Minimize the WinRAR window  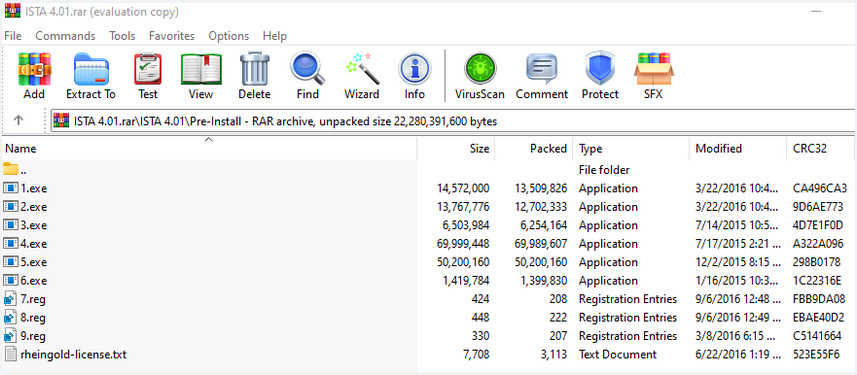(816, 11)
